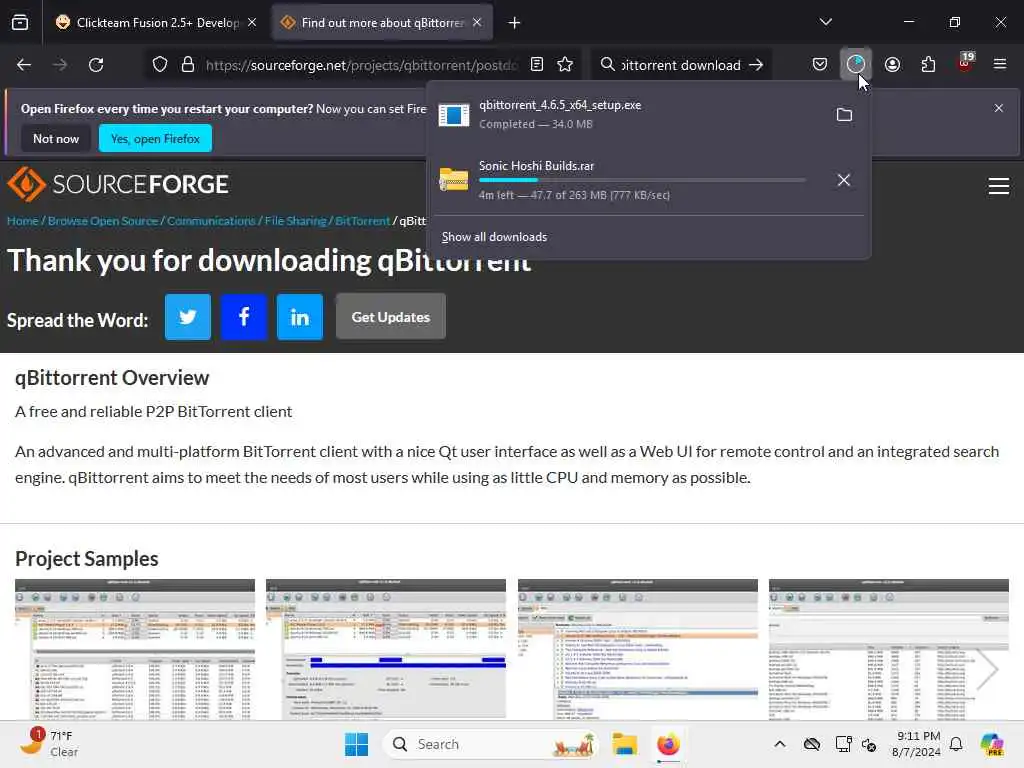Focus the sourceforge.net URL address bar
The width and height of the screenshot is (1024, 768).
361,65
